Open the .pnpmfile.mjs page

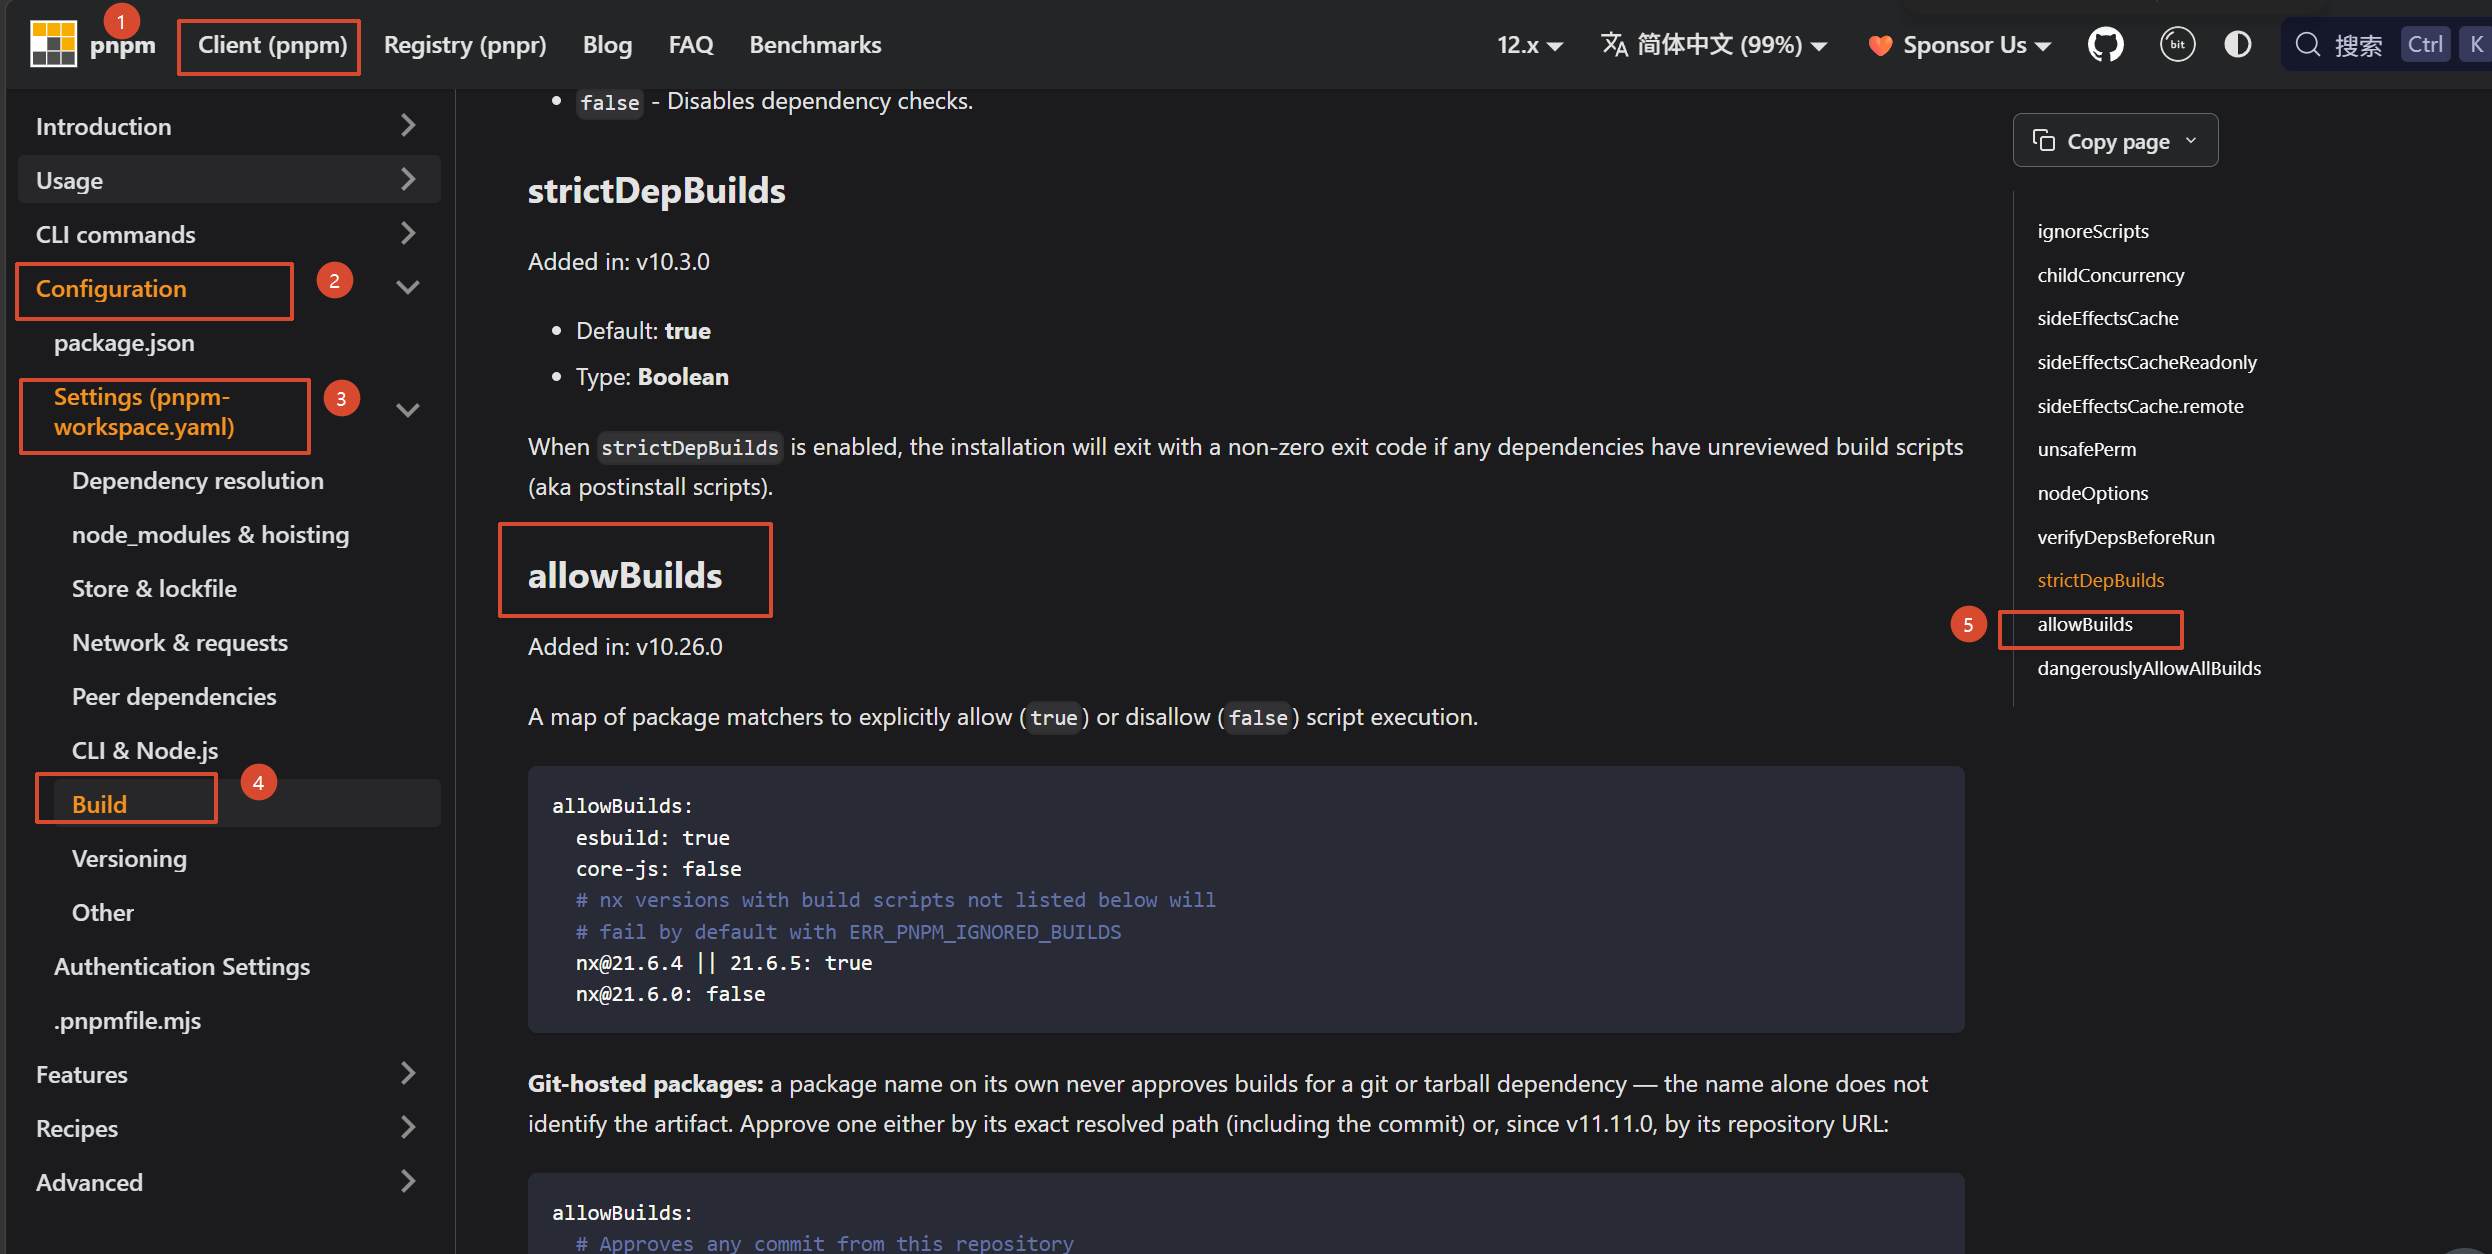pos(127,1021)
